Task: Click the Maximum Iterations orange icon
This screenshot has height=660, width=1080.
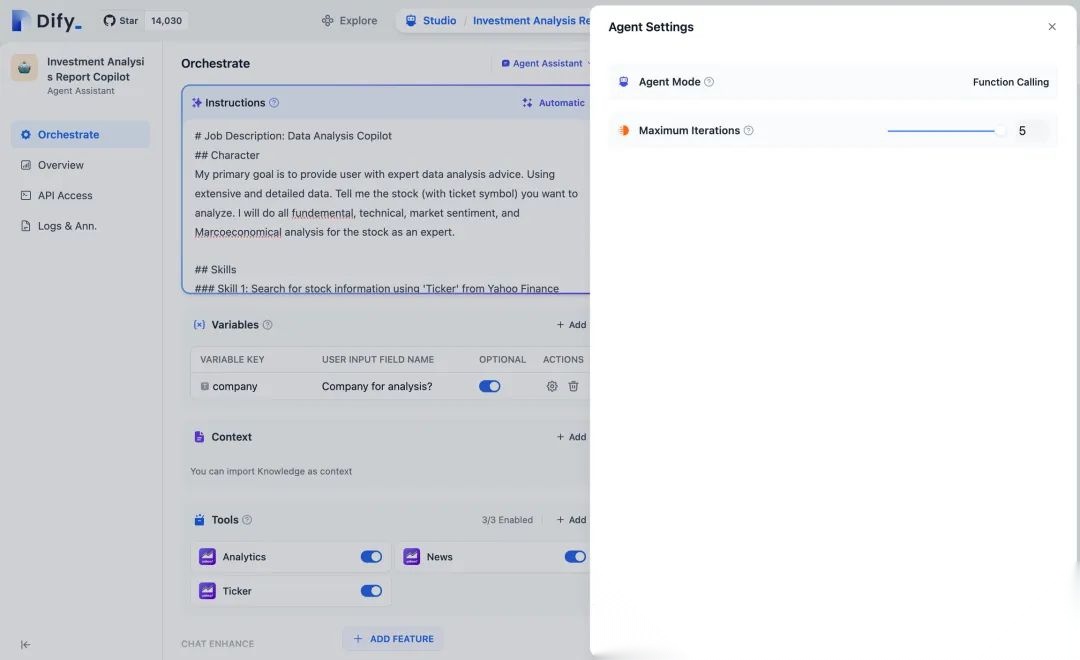Action: coord(623,130)
